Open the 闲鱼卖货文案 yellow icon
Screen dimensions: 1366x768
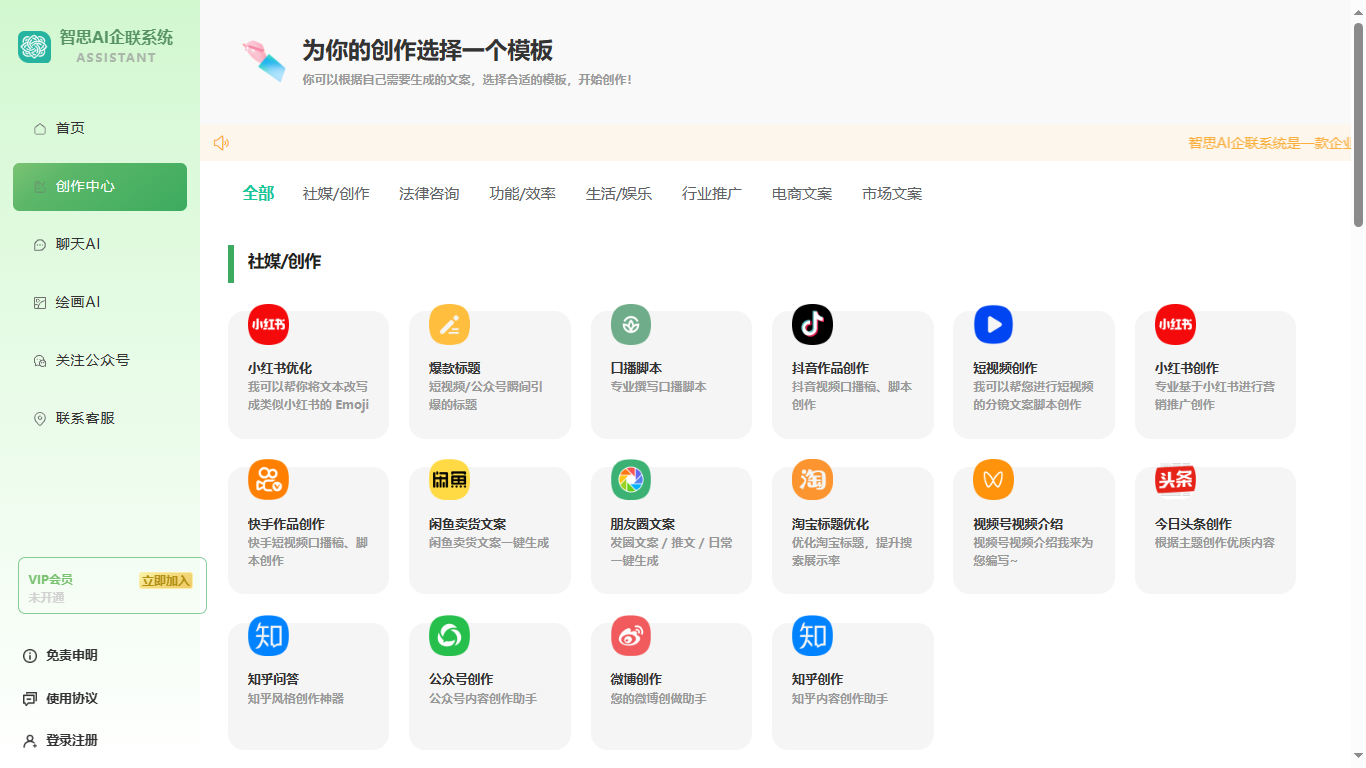pos(449,480)
